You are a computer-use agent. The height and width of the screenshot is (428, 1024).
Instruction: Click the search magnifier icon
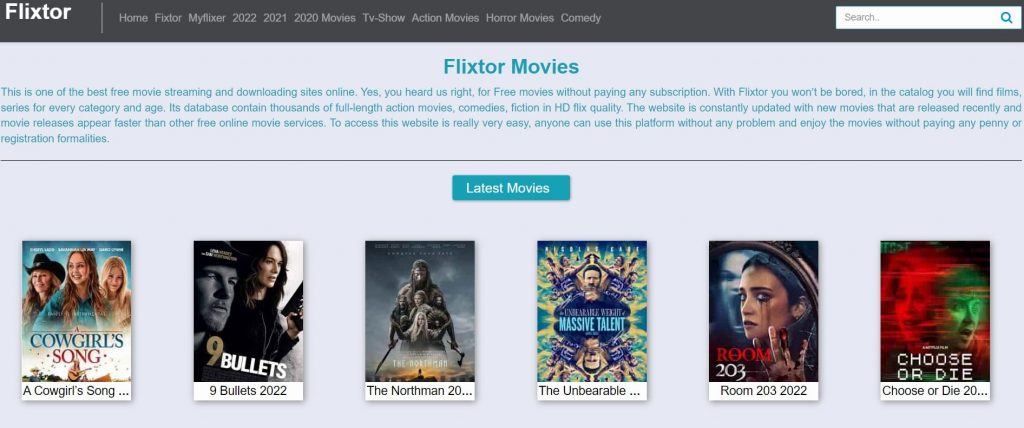(1006, 18)
